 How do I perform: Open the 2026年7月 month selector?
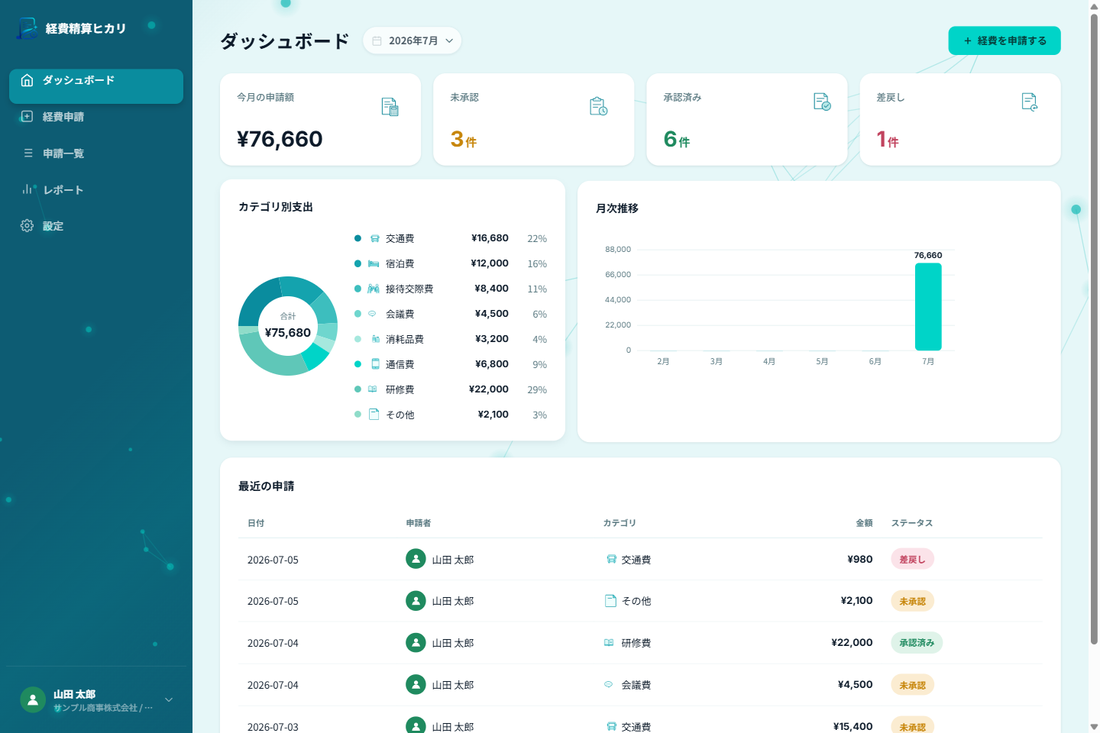412,41
